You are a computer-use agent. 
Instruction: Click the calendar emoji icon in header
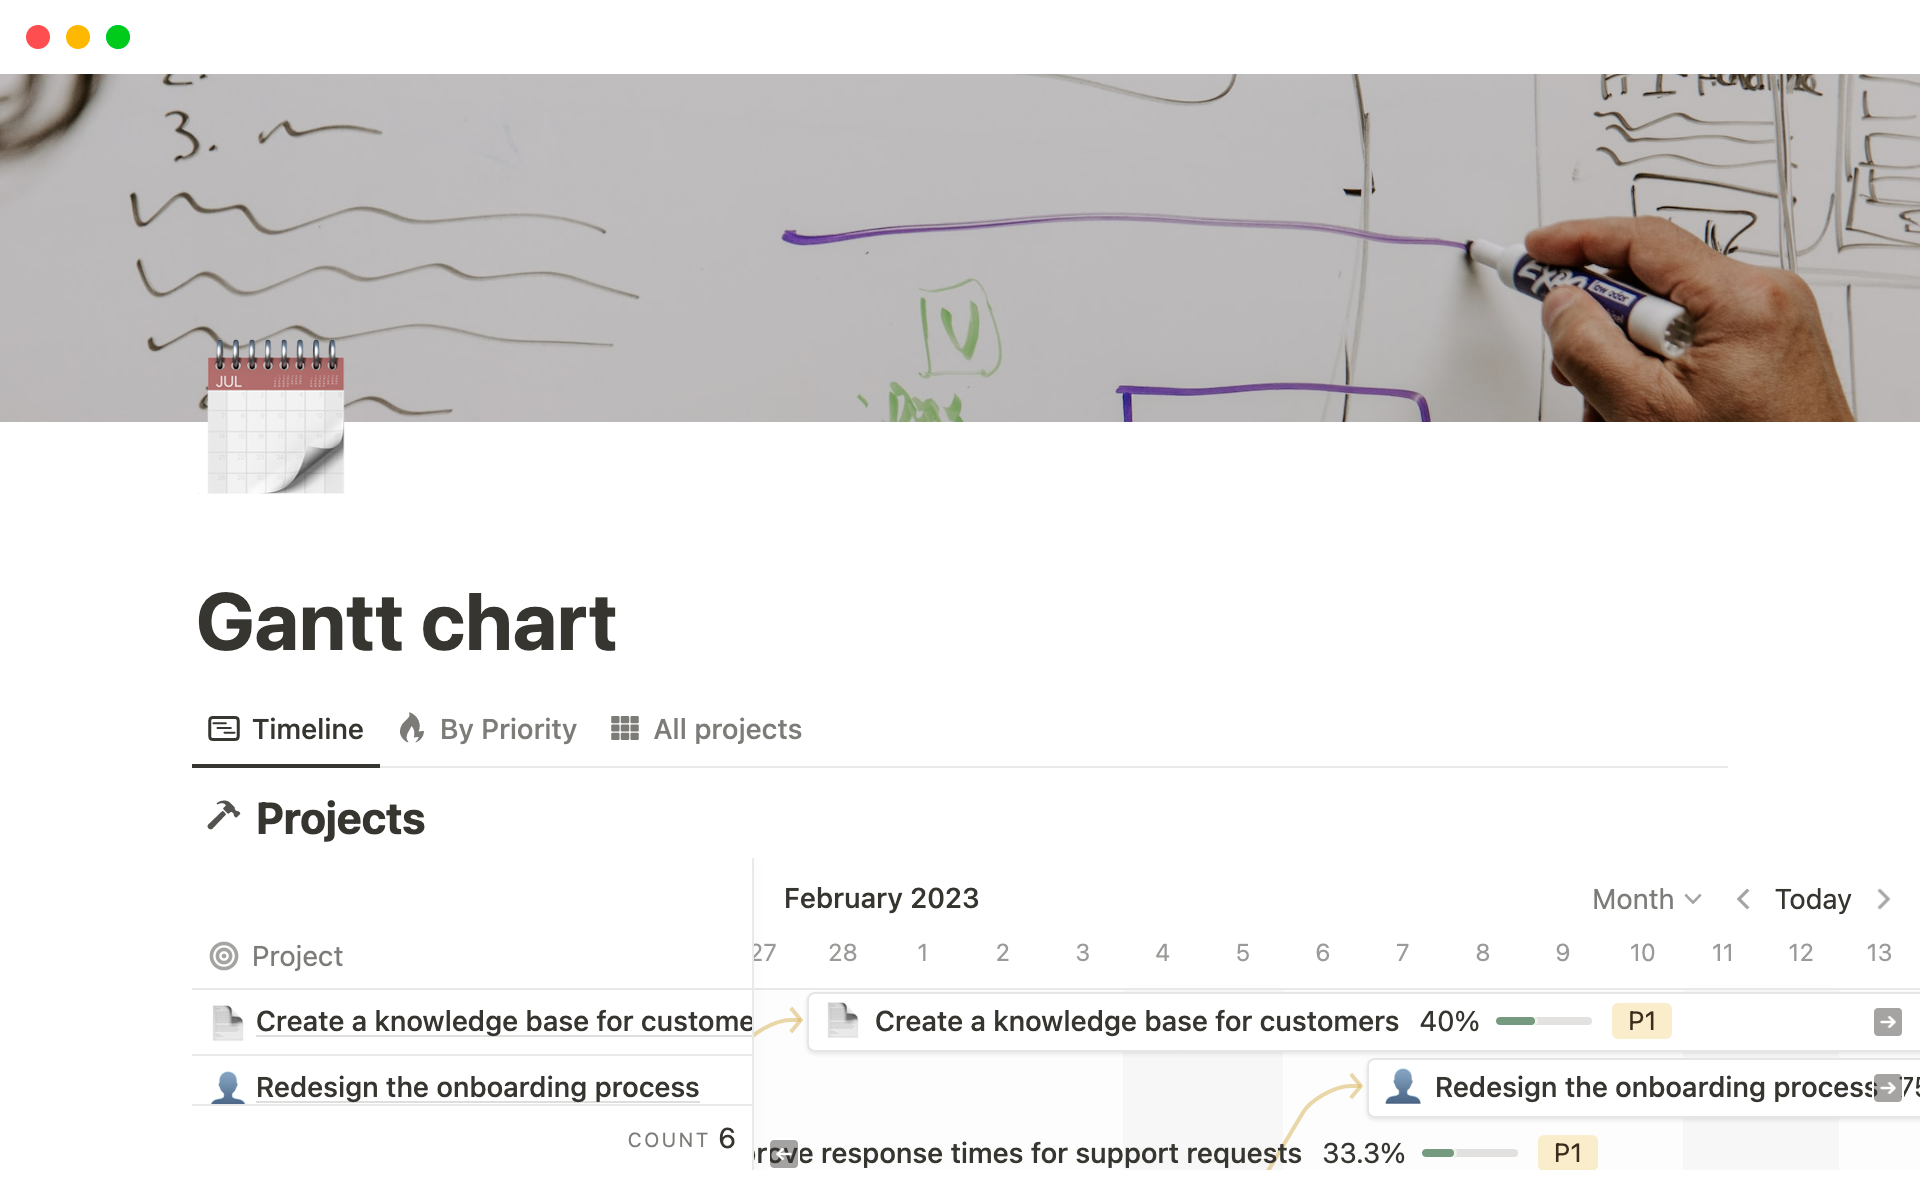270,422
